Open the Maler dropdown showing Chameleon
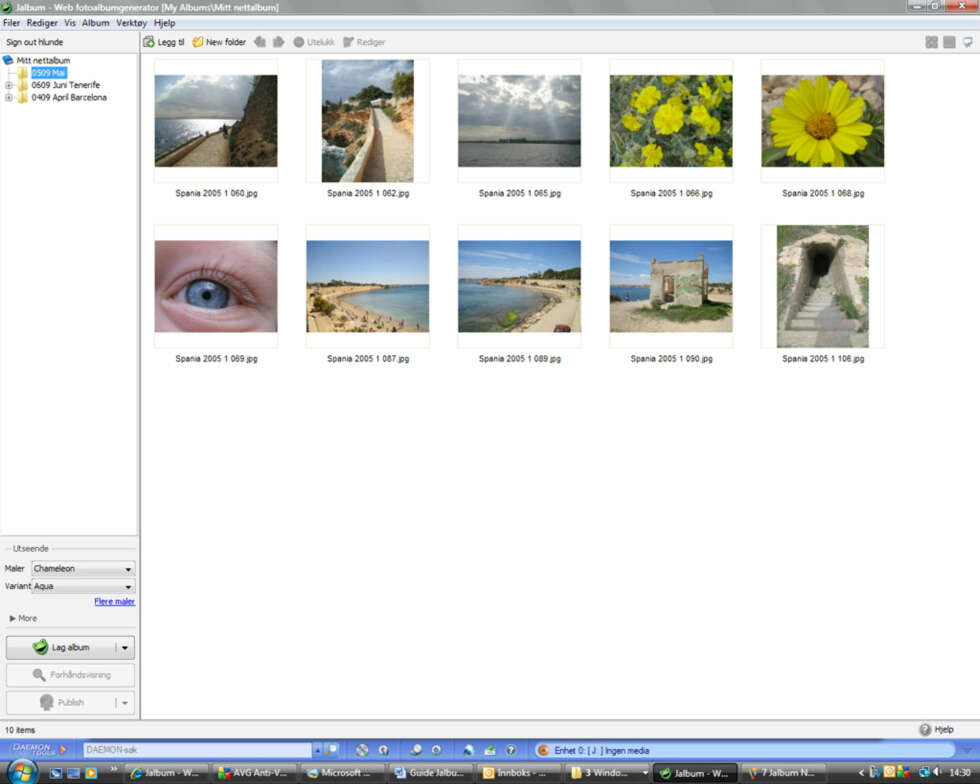 click(82, 568)
